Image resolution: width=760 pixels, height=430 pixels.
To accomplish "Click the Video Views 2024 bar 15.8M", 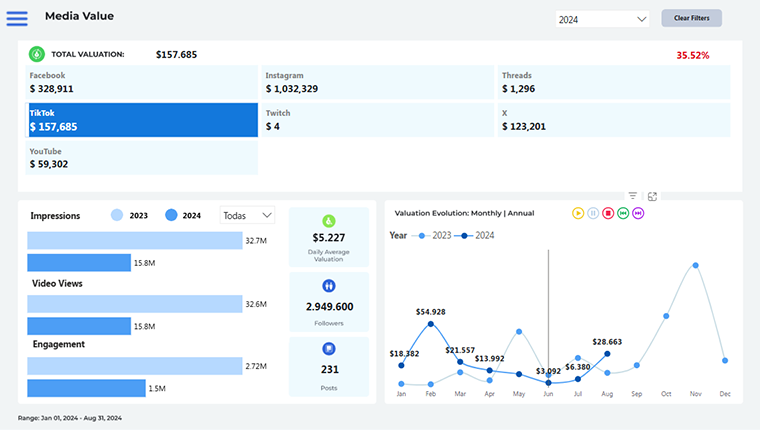I will 79,326.
